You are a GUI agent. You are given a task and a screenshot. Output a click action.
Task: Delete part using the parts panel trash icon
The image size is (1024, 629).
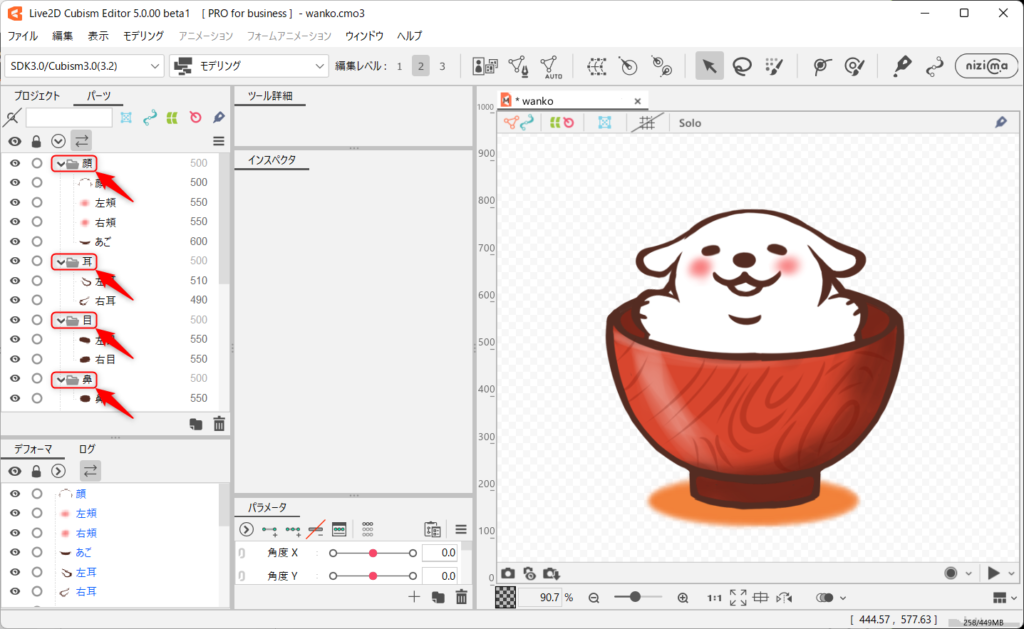pyautogui.click(x=219, y=424)
